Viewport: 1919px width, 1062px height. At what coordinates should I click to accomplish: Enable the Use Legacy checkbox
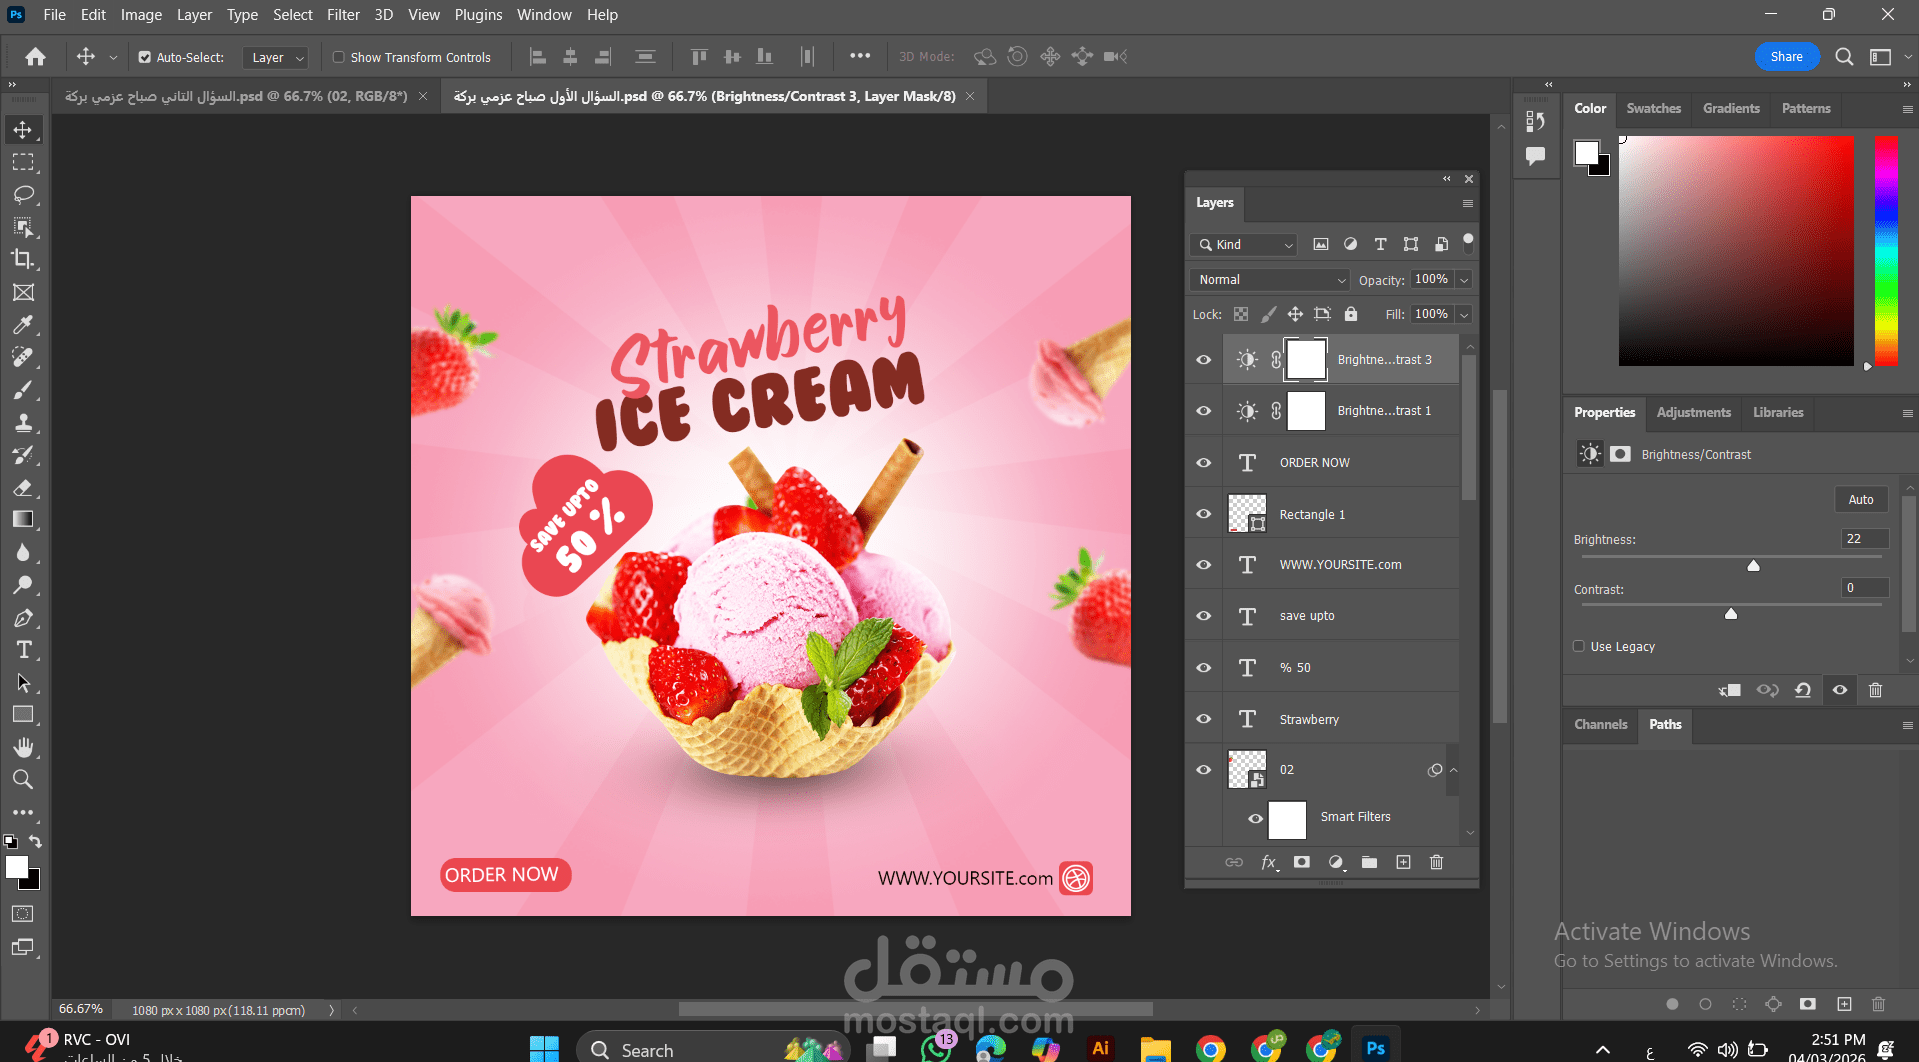[x=1579, y=646]
